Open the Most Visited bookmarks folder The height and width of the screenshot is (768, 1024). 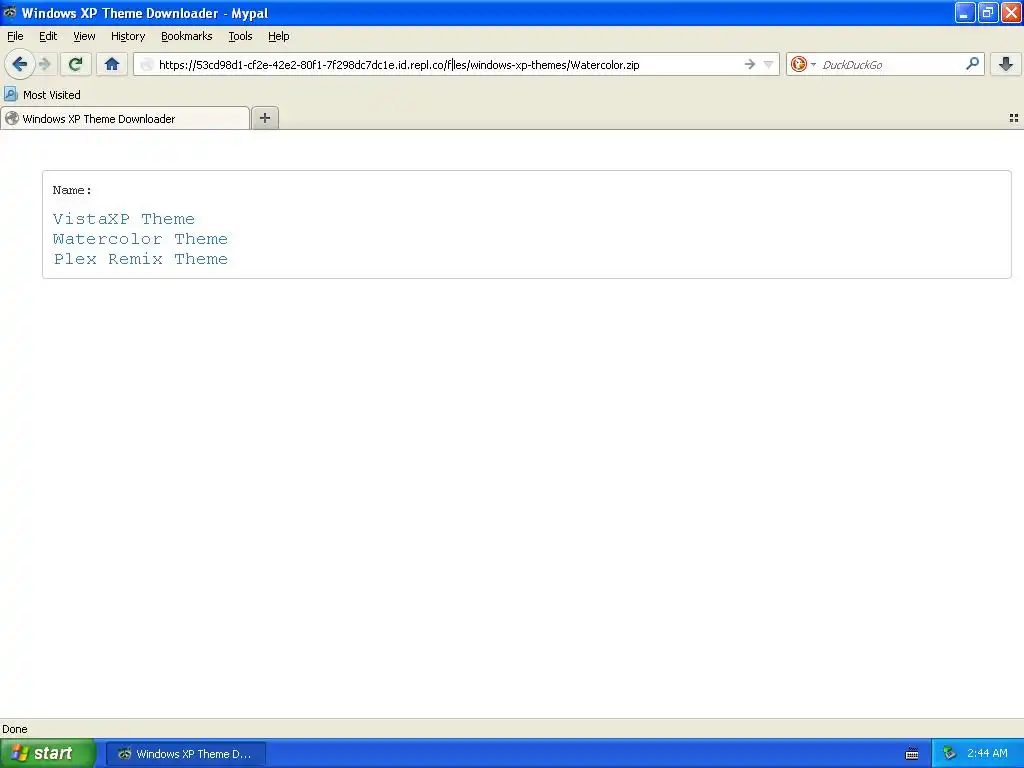(x=43, y=94)
